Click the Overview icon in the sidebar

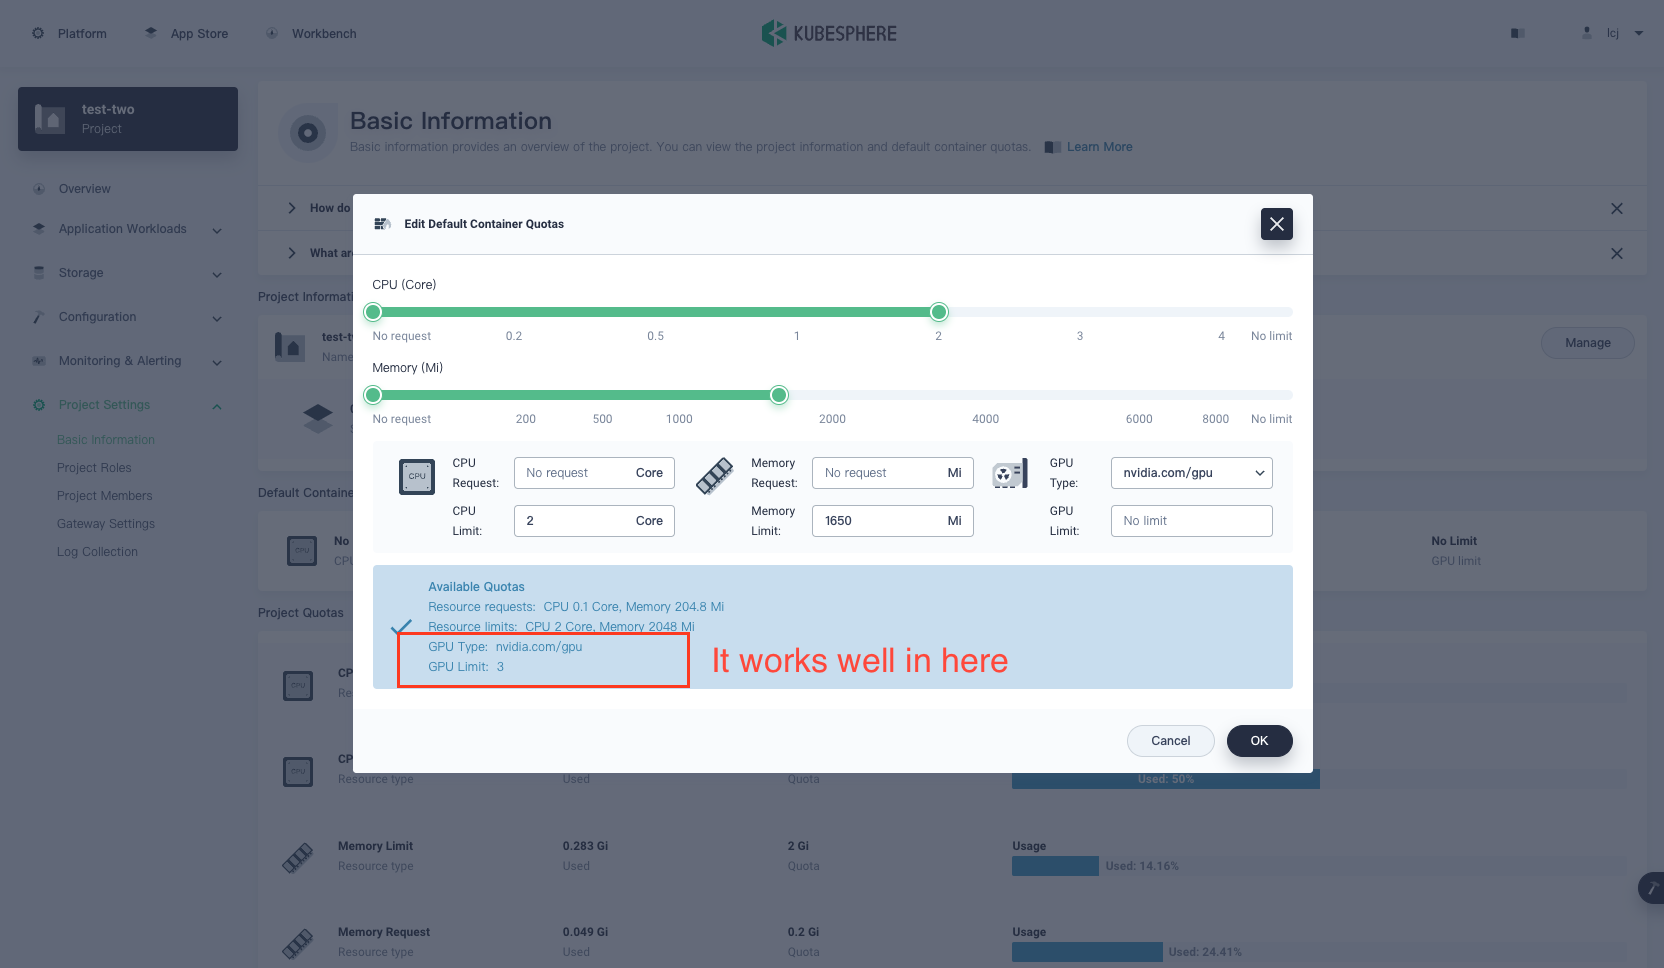[x=38, y=189]
